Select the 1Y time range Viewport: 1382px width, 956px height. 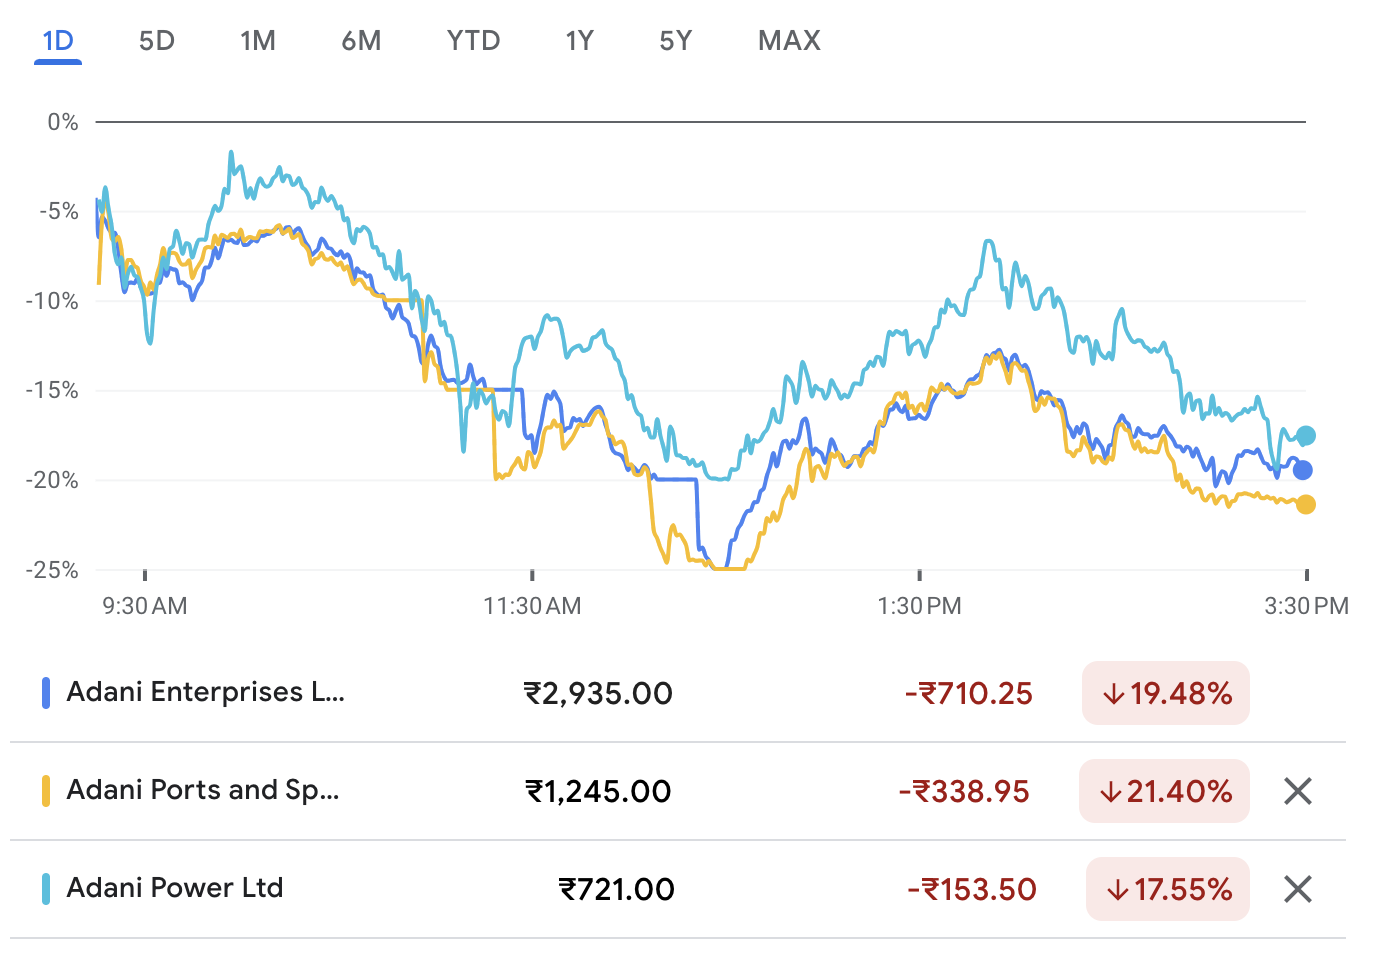[579, 41]
